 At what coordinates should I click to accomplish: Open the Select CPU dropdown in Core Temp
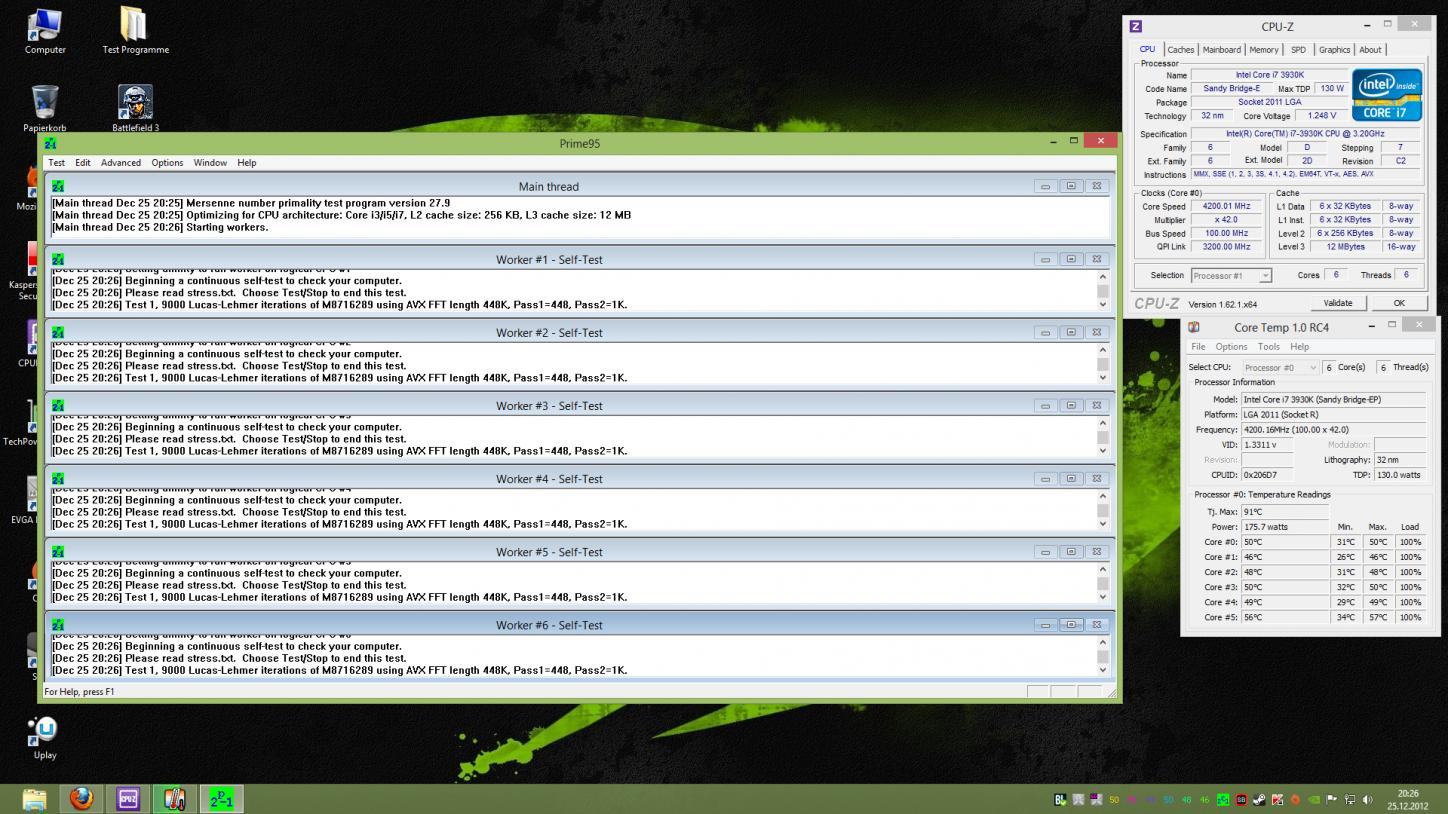[1280, 367]
